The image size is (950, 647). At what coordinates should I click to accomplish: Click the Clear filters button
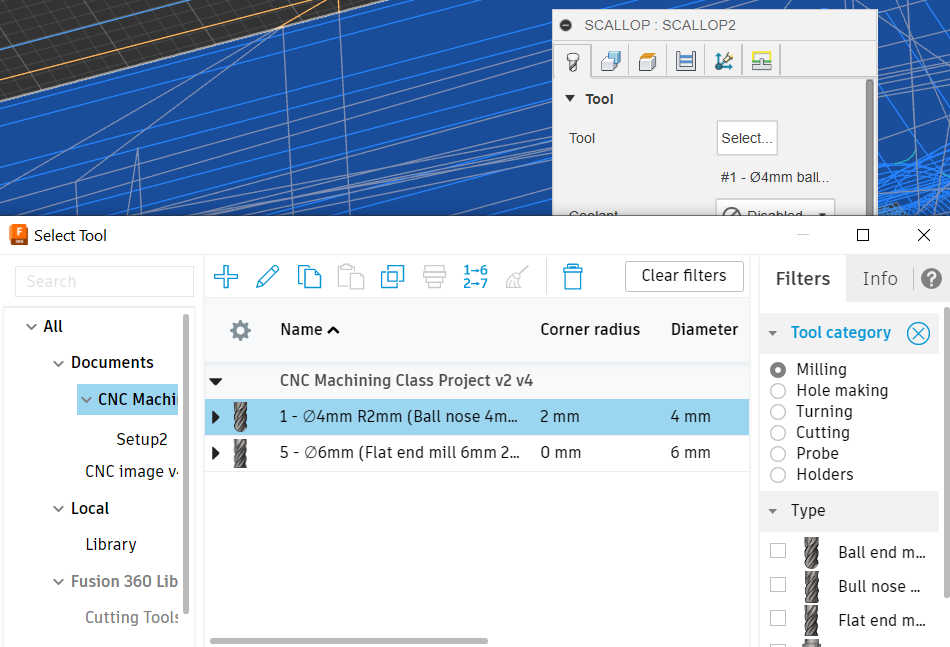pyautogui.click(x=684, y=276)
